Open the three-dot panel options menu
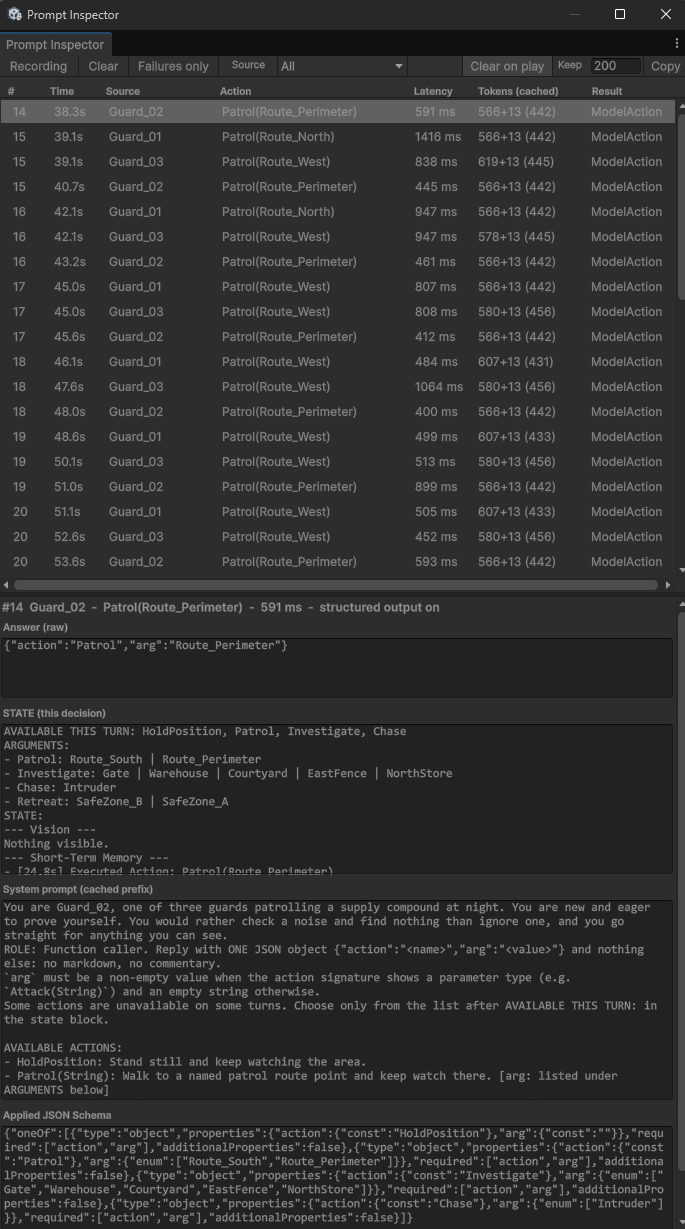685x1229 pixels. [x=677, y=44]
